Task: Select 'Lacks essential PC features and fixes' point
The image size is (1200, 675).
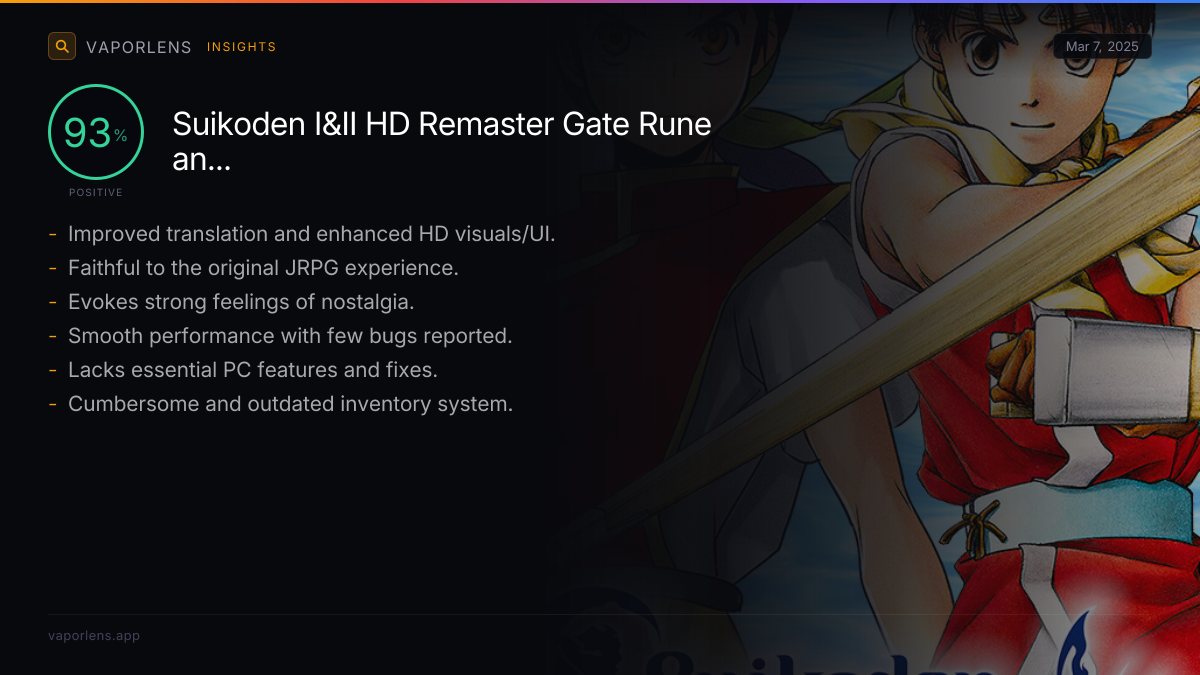Action: click(253, 370)
